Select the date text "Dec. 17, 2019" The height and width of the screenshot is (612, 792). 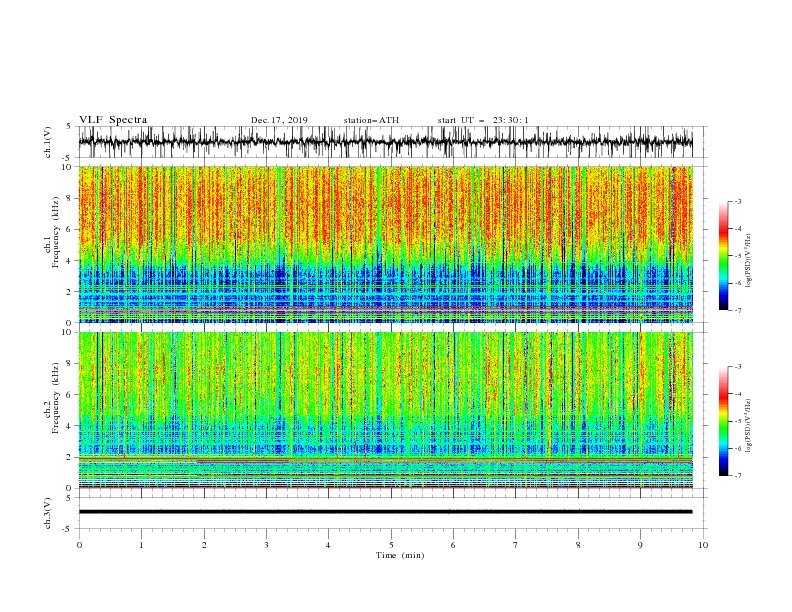click(279, 120)
